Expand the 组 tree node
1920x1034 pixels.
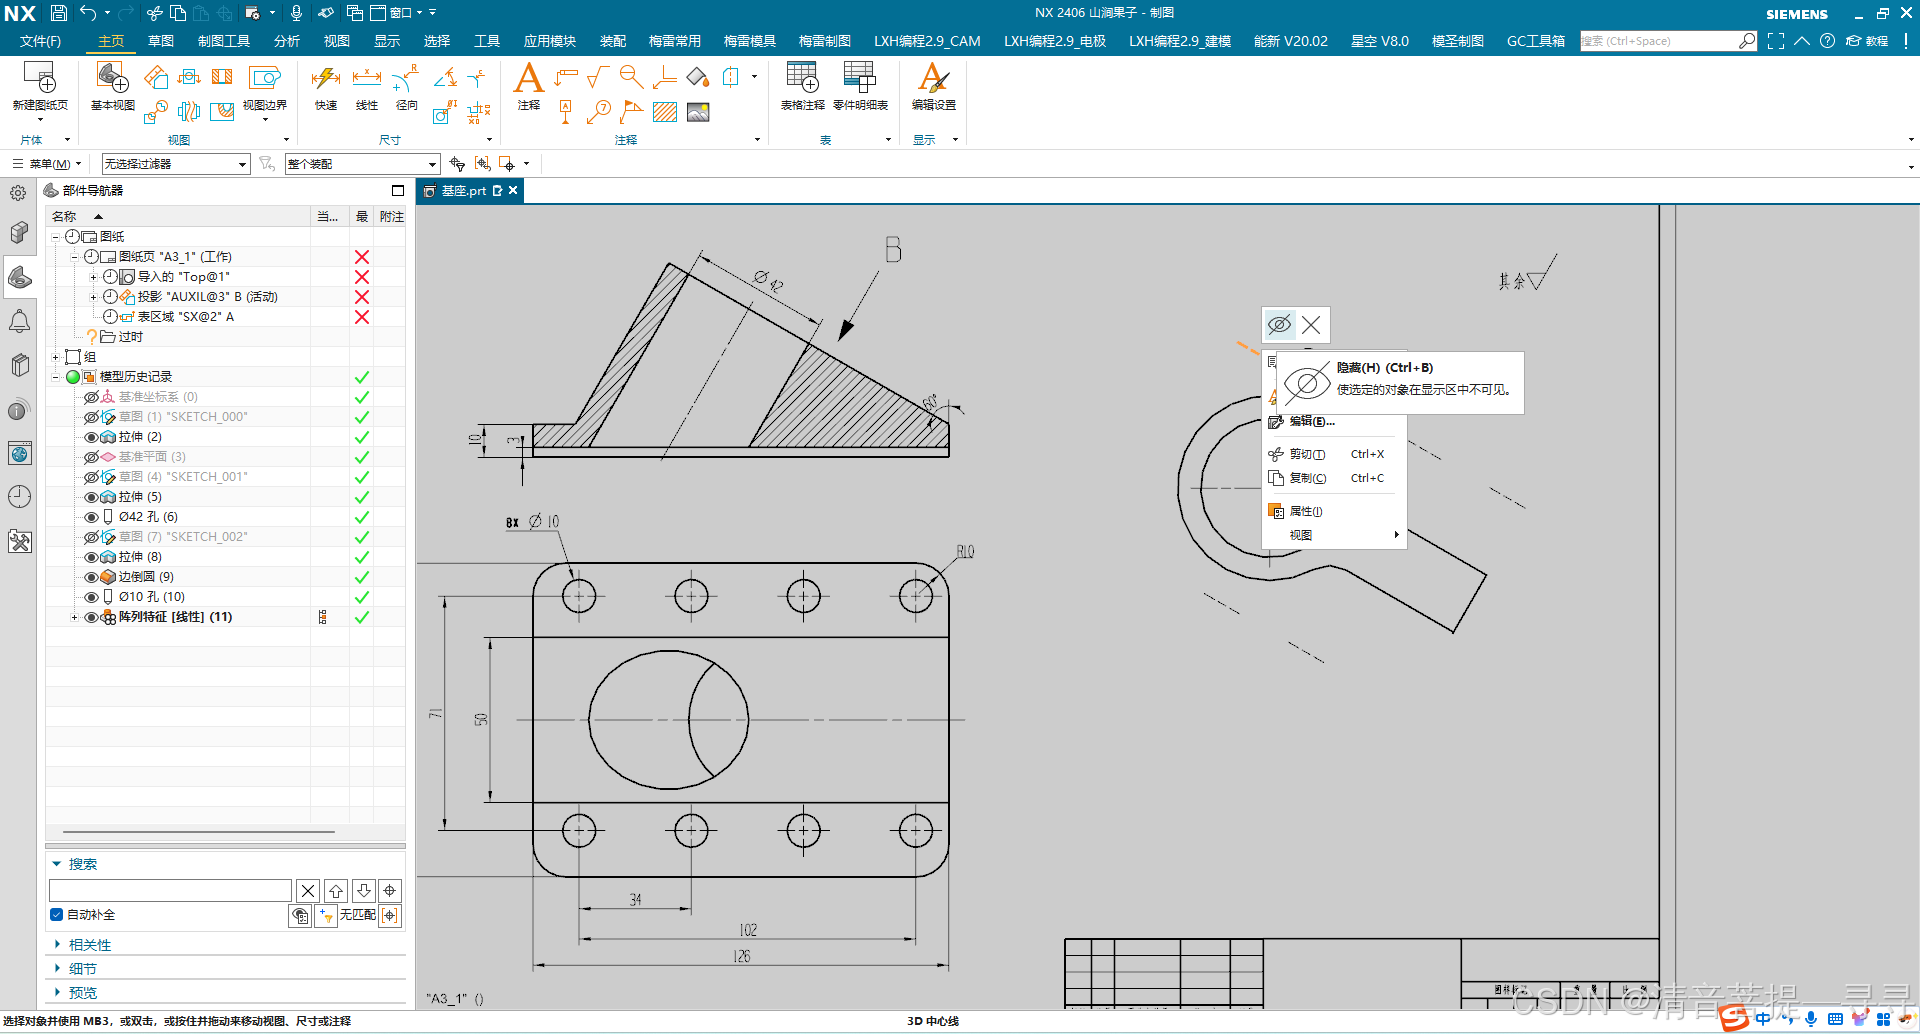pos(56,357)
